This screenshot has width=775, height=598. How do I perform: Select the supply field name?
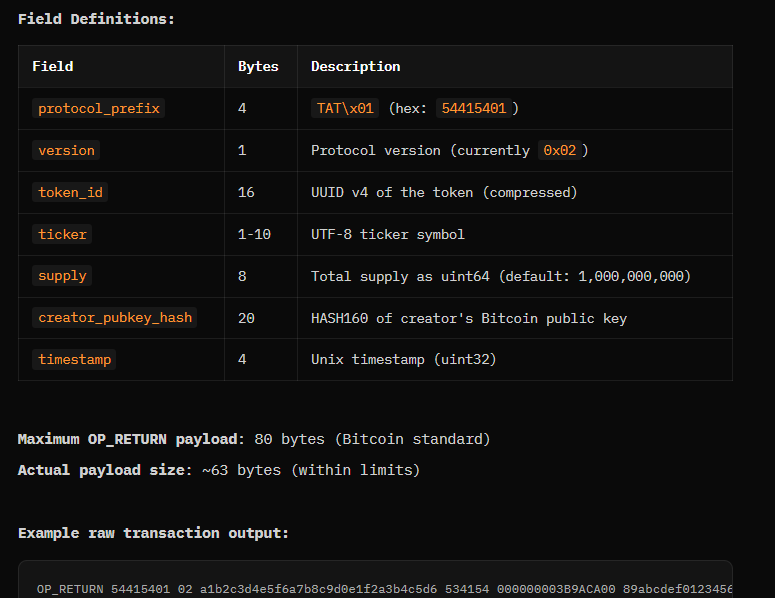(62, 276)
